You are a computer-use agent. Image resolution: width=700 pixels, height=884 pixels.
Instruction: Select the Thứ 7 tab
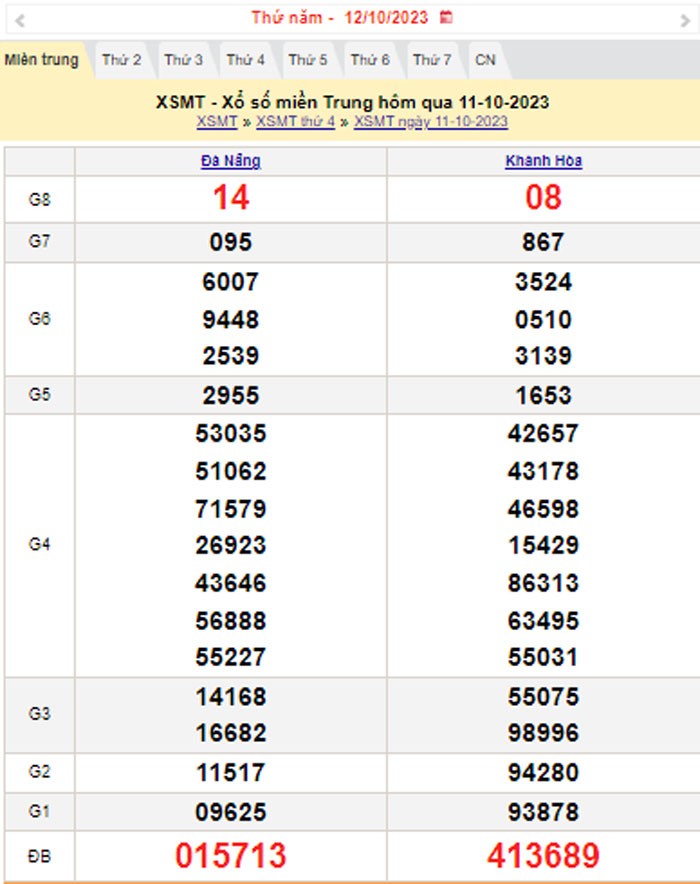[x=432, y=60]
